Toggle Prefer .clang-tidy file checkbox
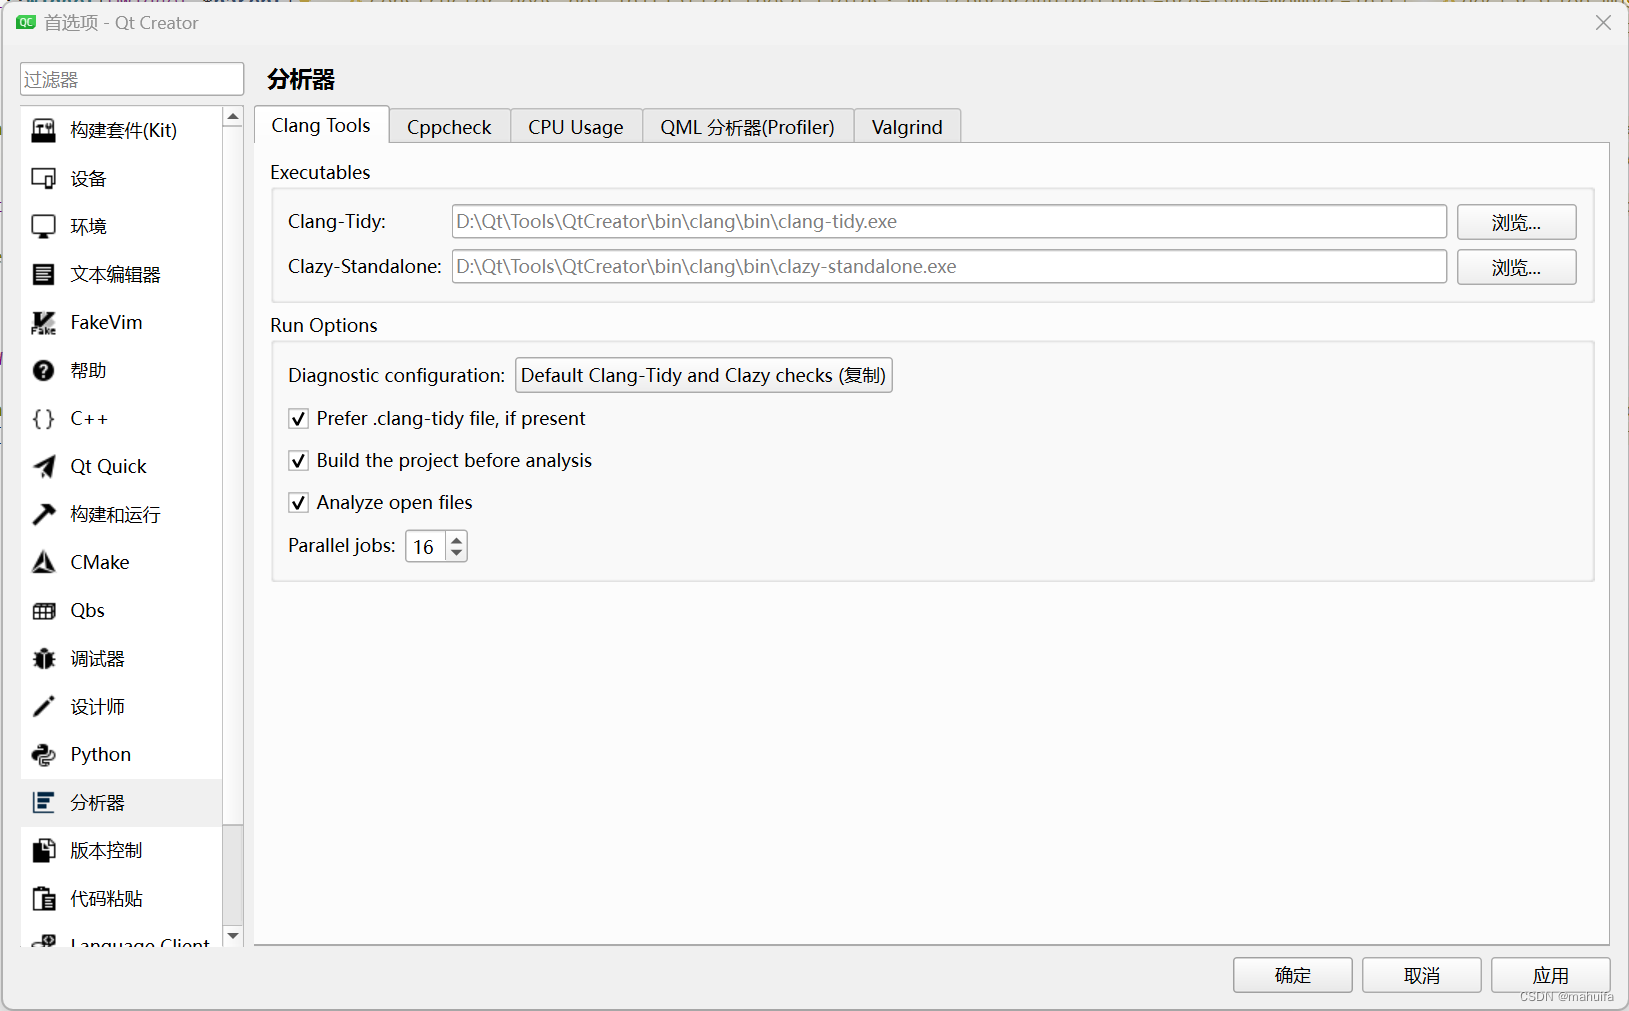Screen dimensions: 1629x1011 tap(298, 418)
